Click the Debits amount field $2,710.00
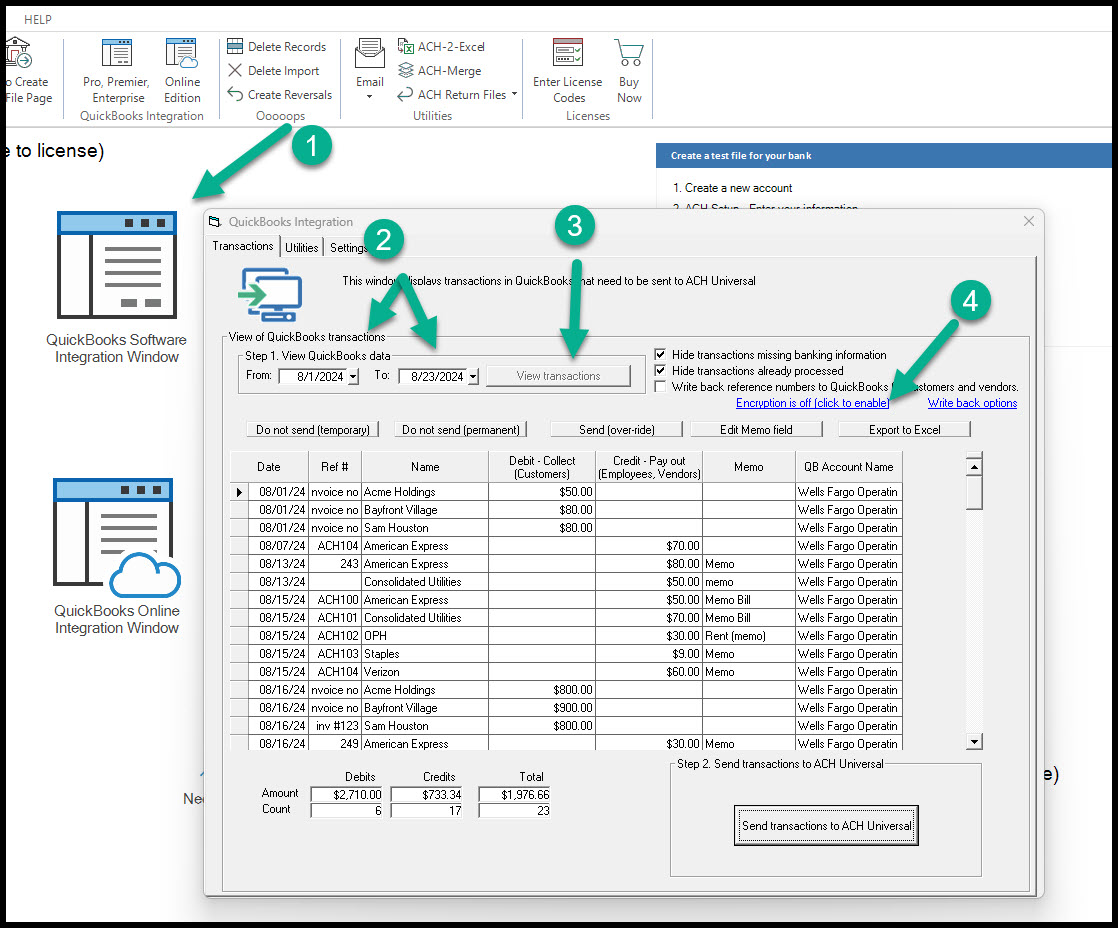This screenshot has width=1118, height=928. coord(347,794)
